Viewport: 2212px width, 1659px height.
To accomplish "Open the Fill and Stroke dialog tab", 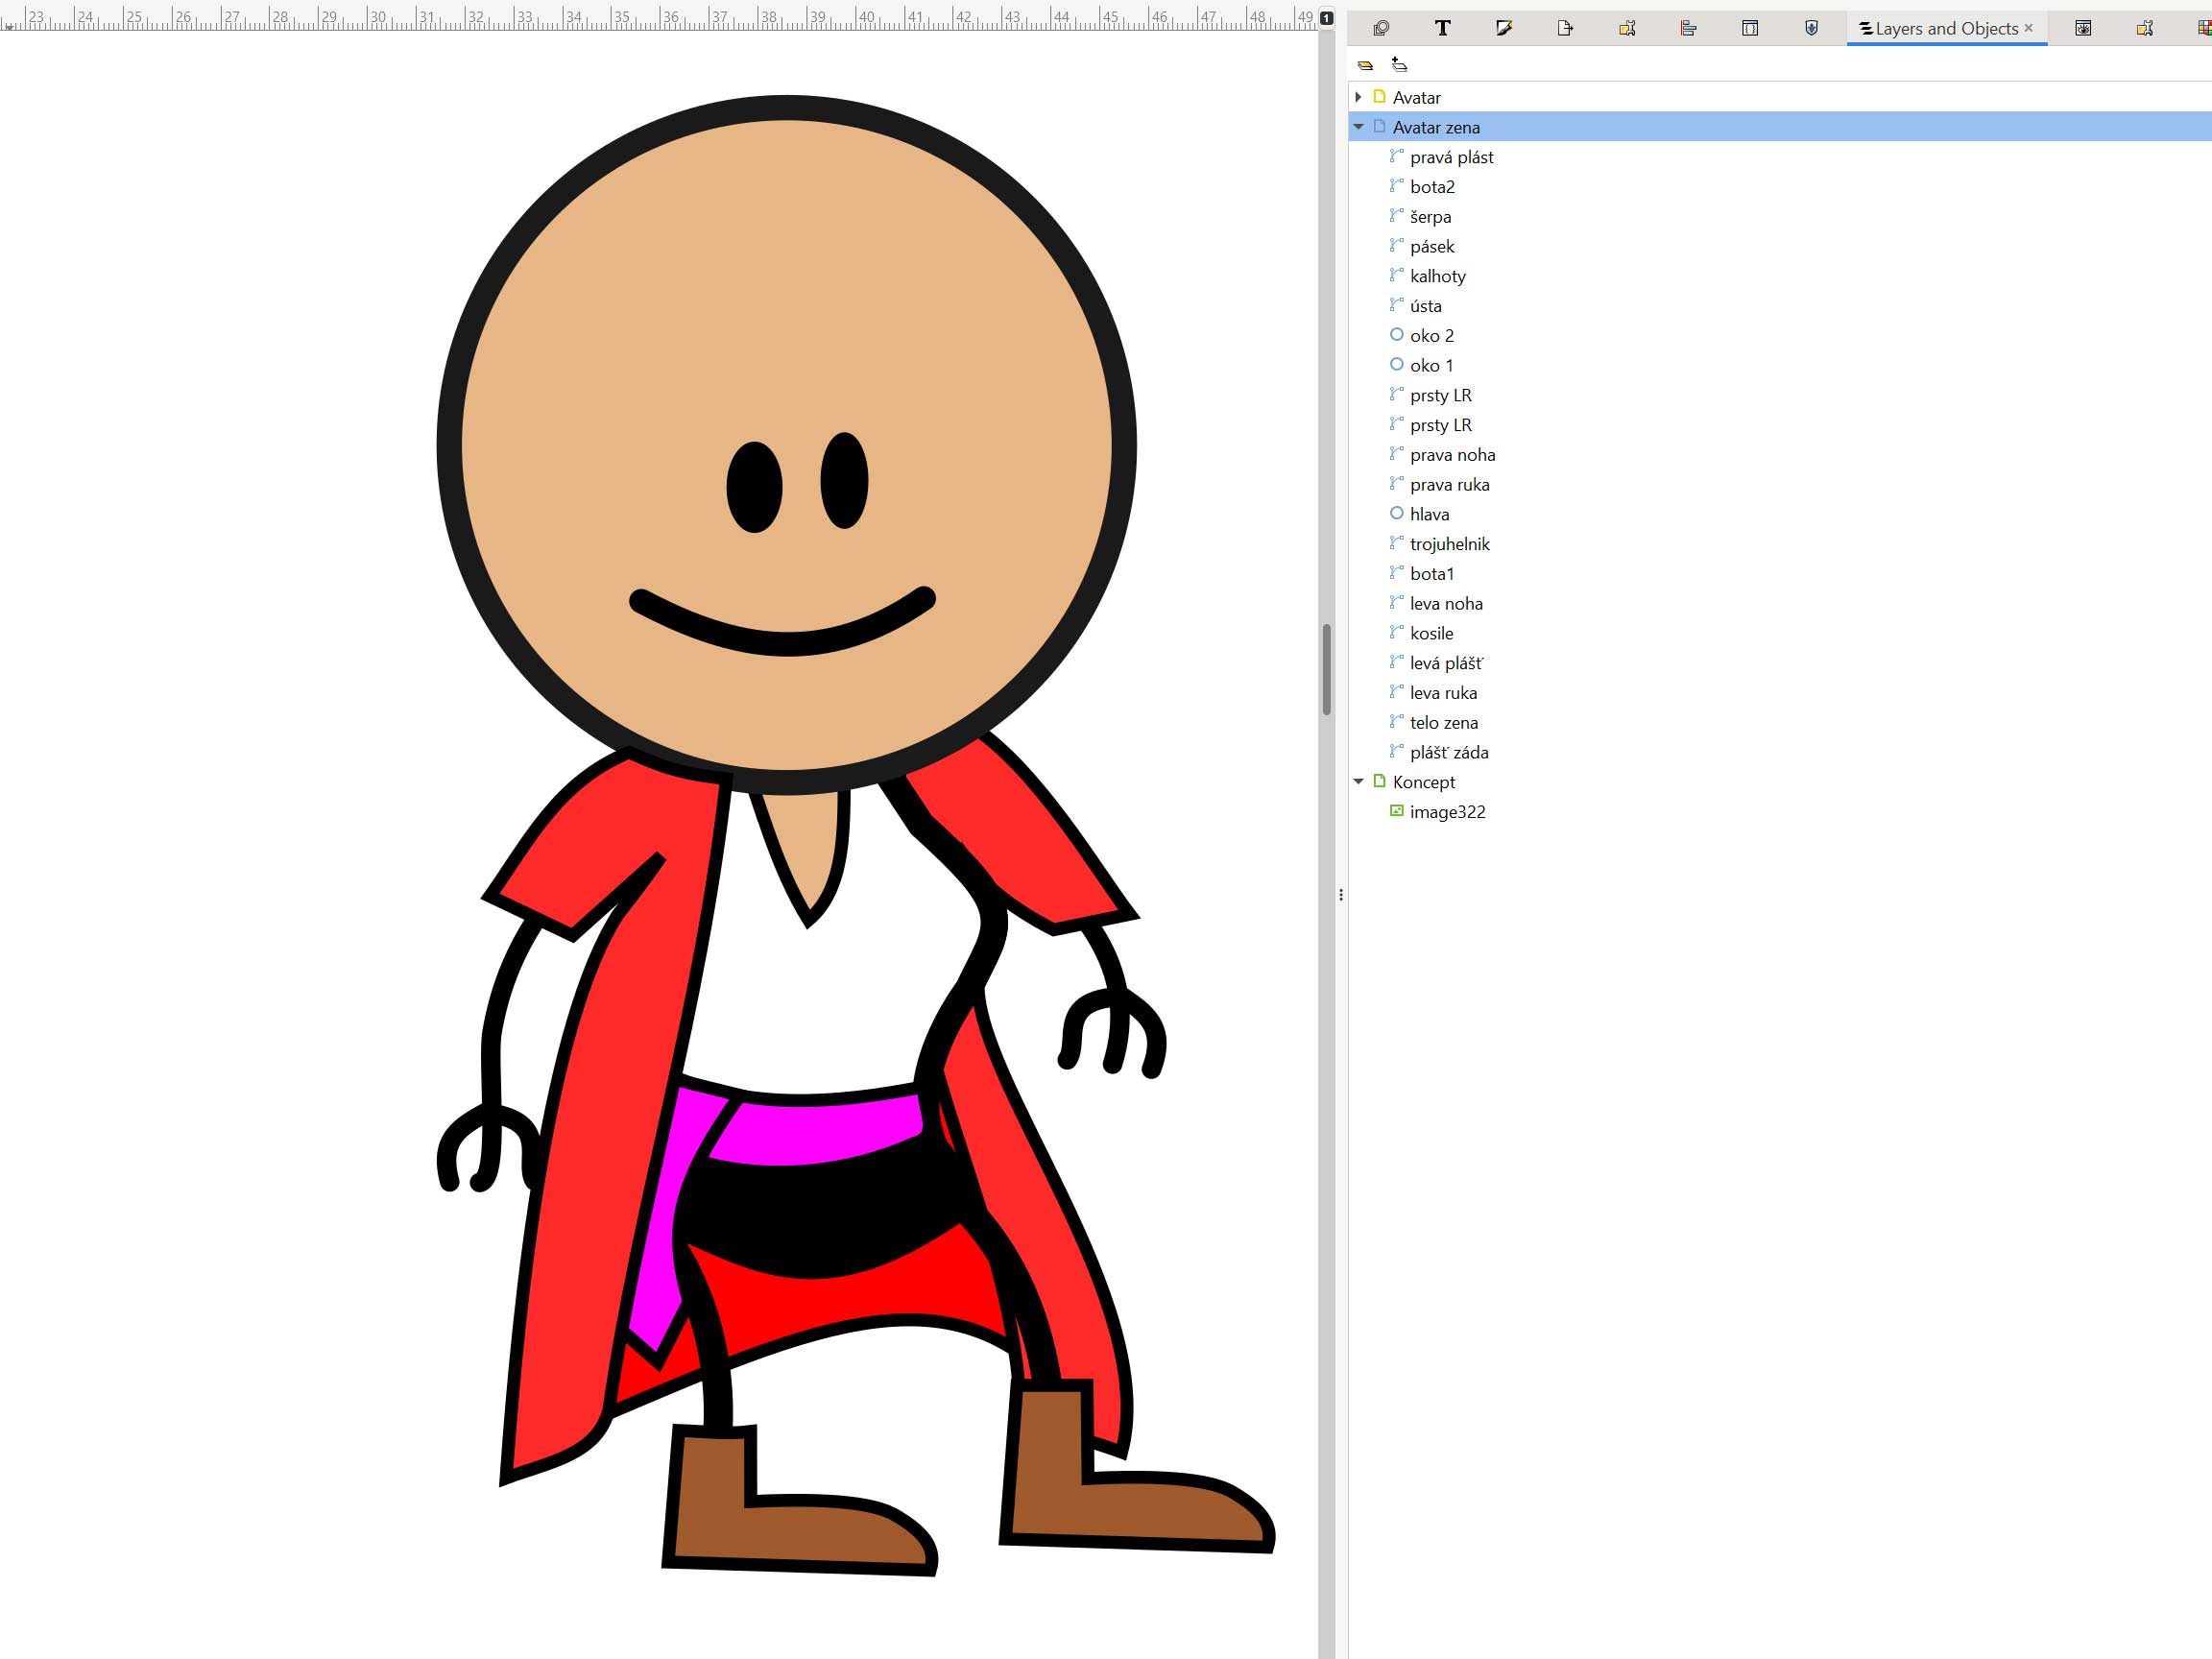I will point(1503,28).
